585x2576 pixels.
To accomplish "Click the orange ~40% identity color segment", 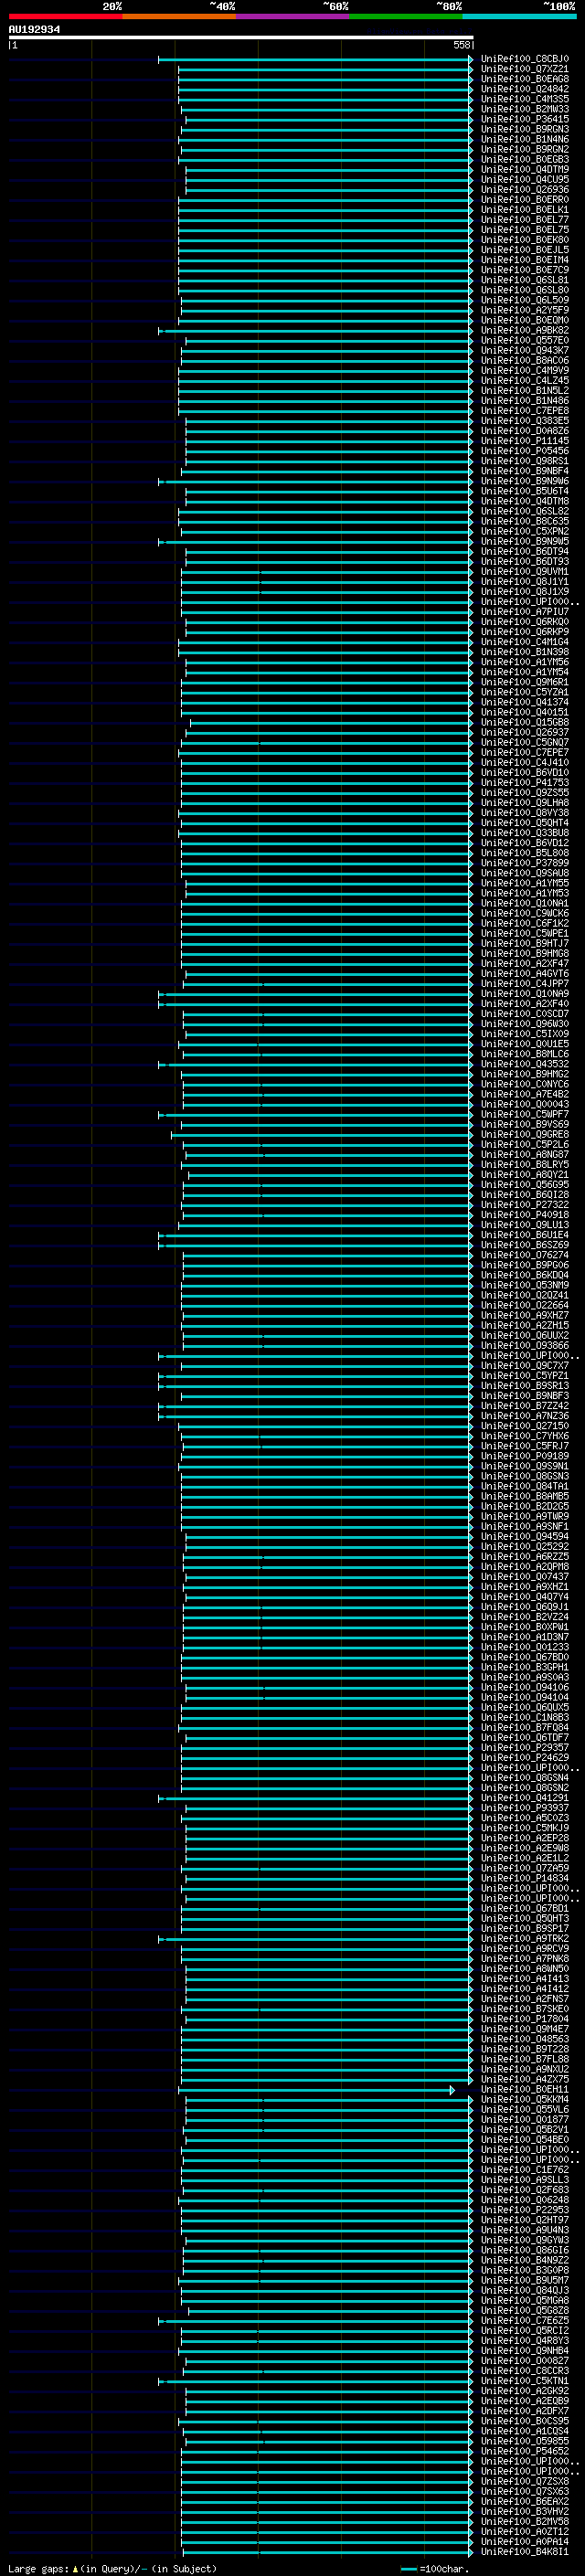I will pos(179,16).
